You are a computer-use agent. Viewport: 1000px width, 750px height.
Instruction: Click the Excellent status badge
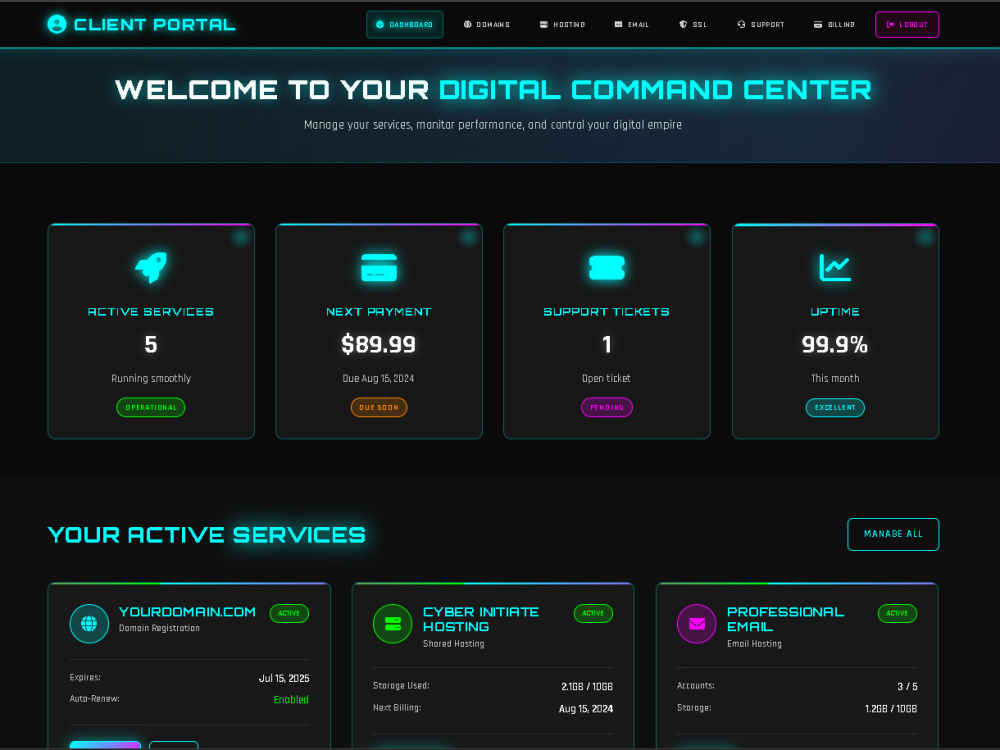coord(835,407)
